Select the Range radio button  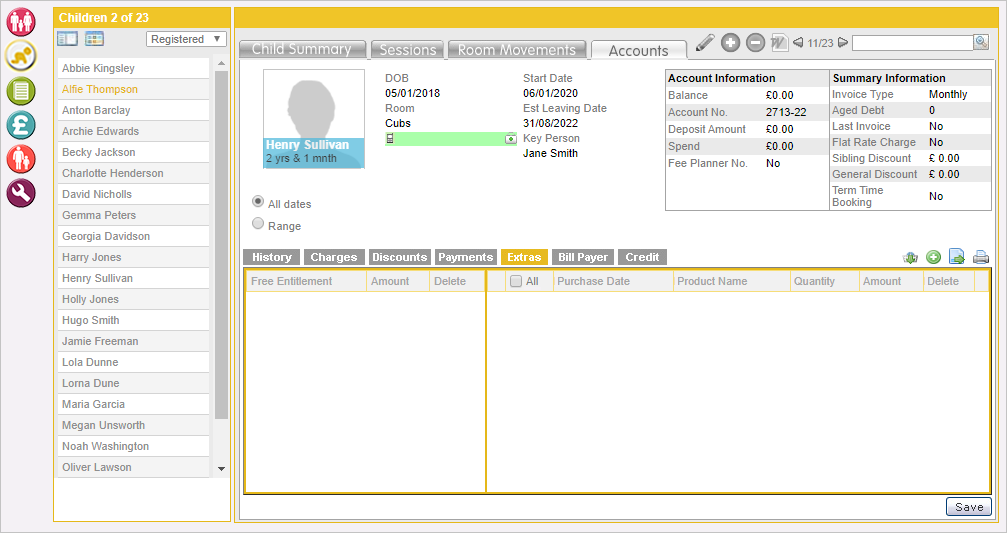tap(258, 223)
